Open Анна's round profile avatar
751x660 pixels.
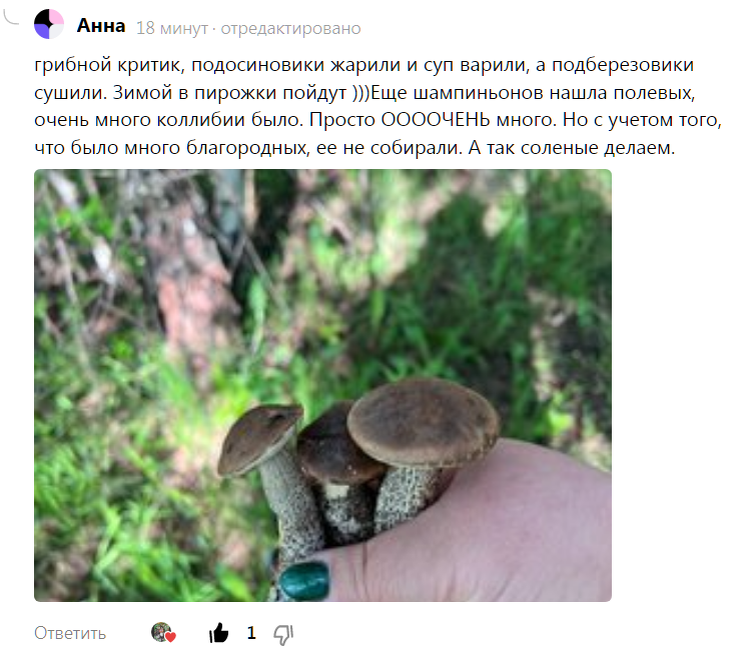pyautogui.click(x=49, y=24)
